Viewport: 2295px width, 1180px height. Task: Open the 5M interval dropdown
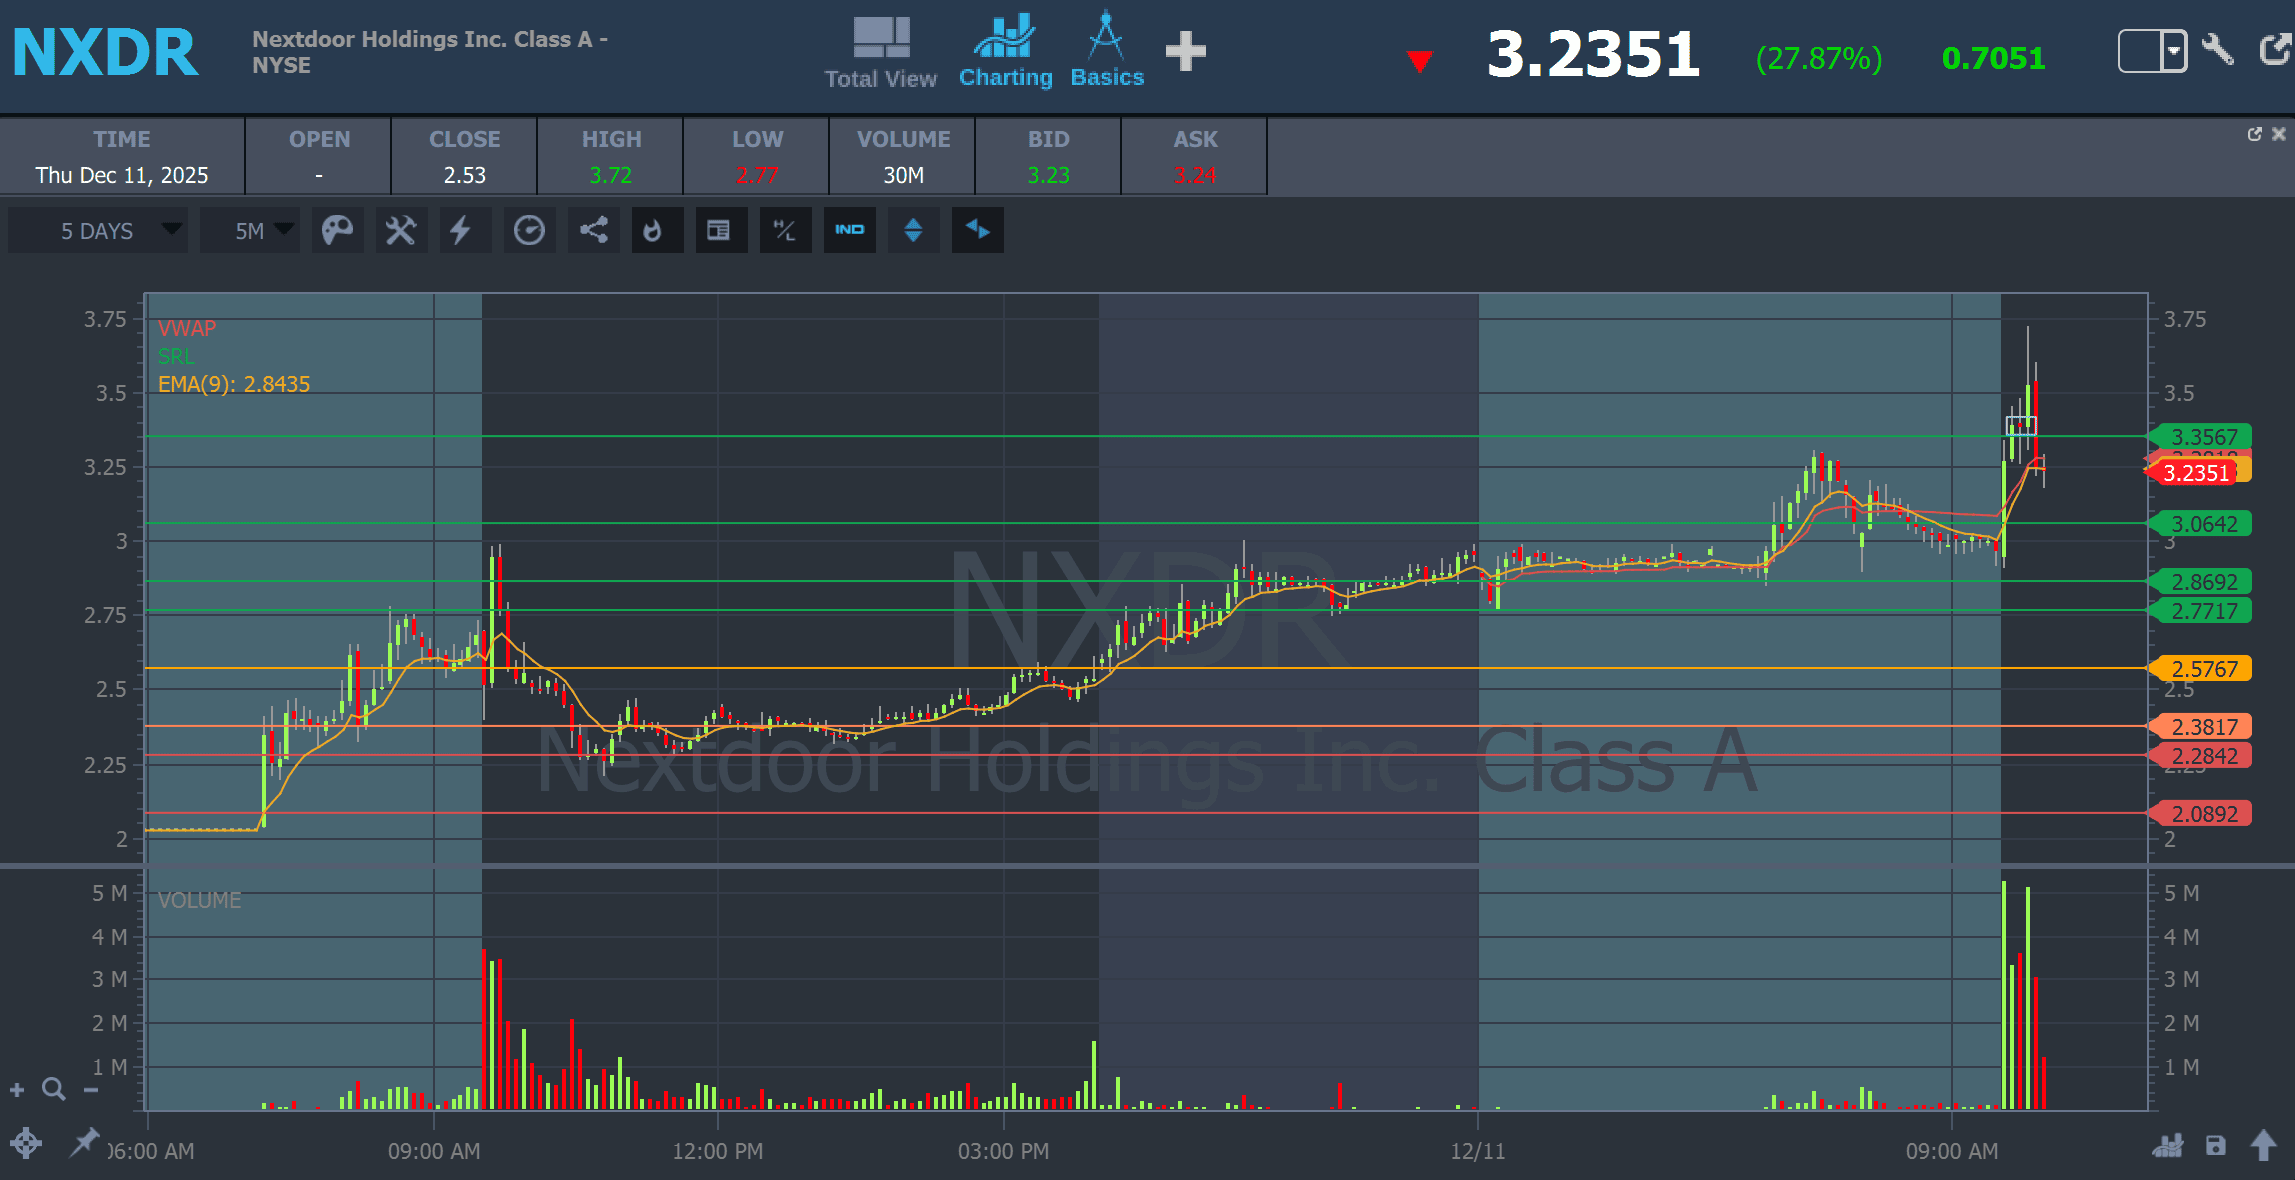250,231
